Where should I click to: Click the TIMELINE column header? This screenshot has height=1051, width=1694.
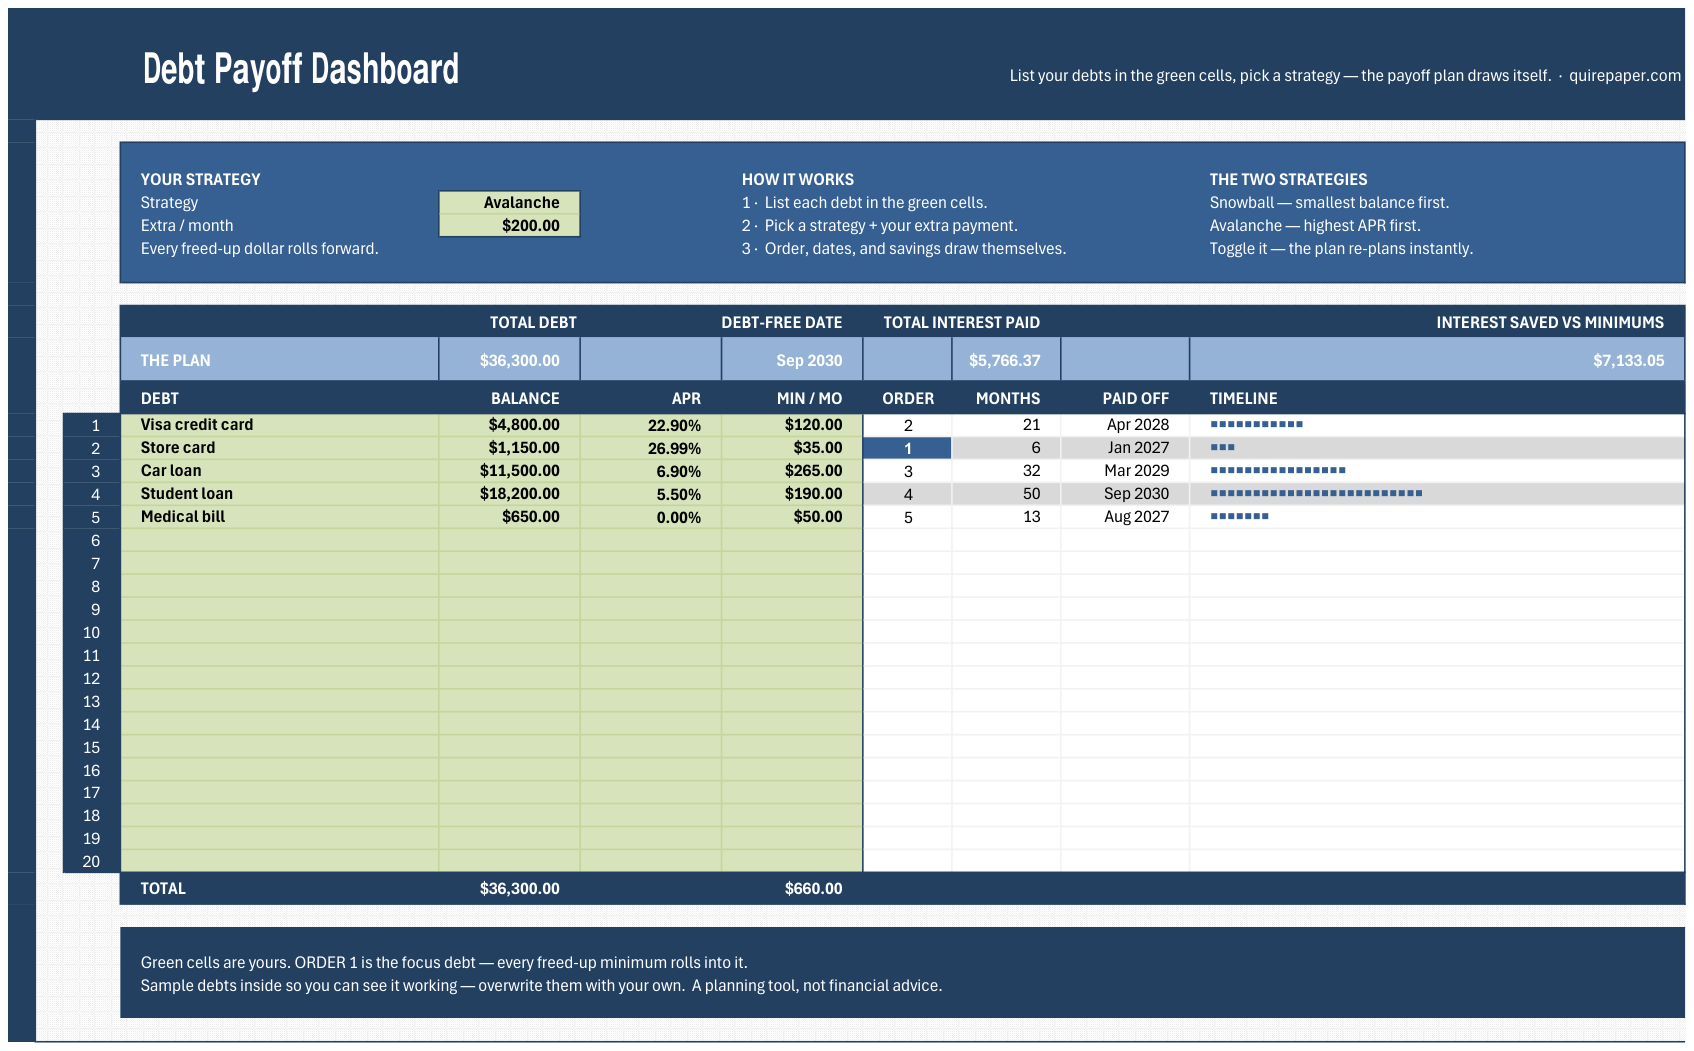point(1243,398)
